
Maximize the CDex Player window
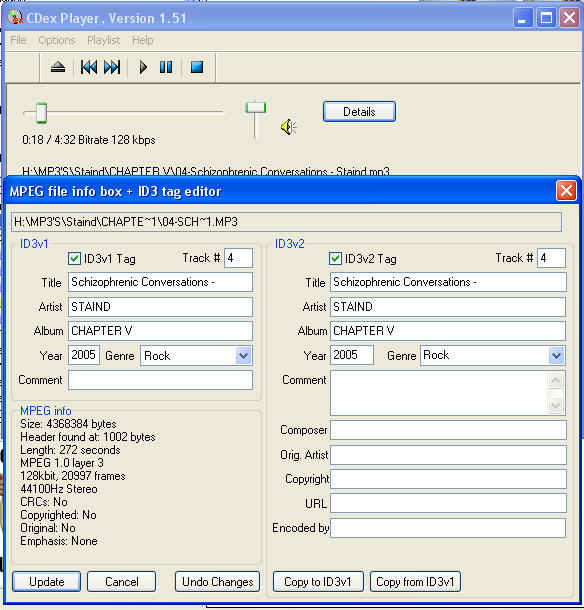click(546, 18)
